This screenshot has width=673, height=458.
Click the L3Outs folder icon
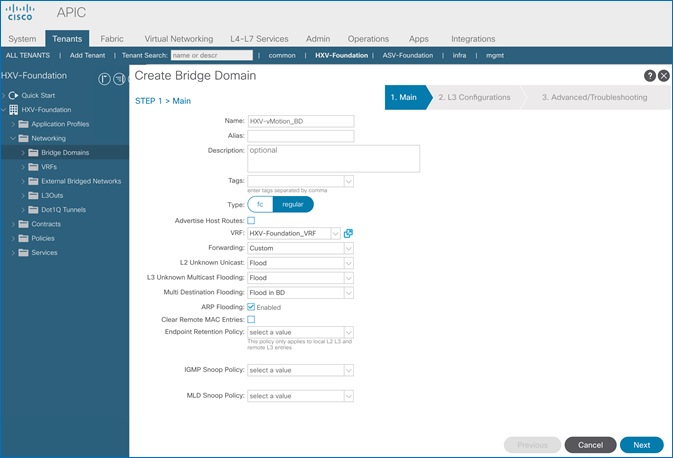pos(33,195)
